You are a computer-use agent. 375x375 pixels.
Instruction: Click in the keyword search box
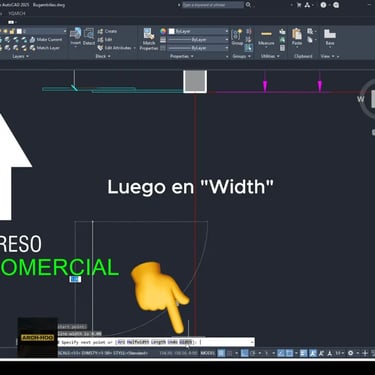pyautogui.click(x=213, y=5)
